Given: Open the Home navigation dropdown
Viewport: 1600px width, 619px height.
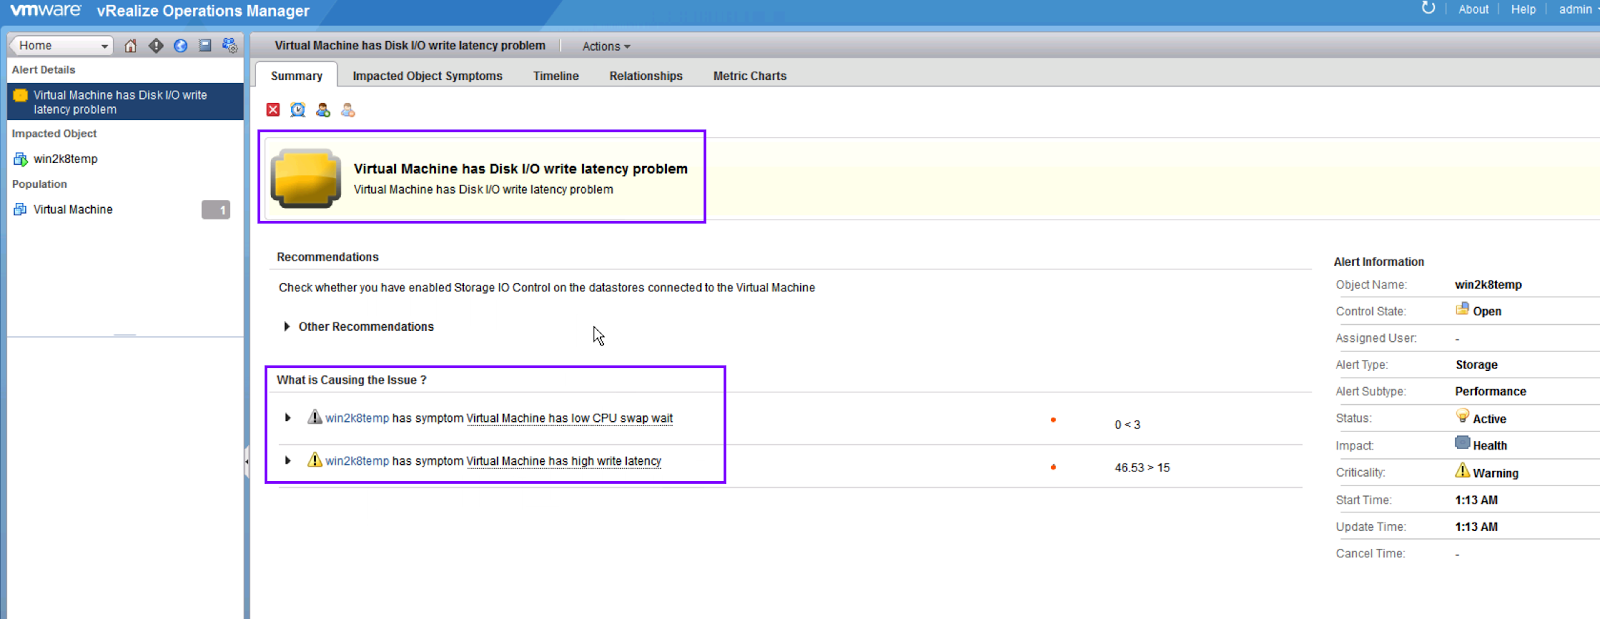Looking at the screenshot, I should tap(62, 46).
